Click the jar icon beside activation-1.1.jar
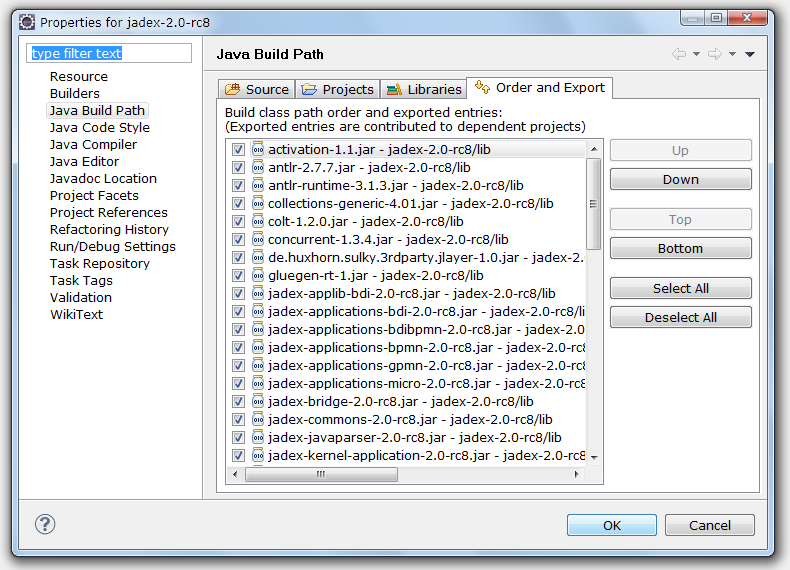790x570 pixels. click(x=257, y=150)
